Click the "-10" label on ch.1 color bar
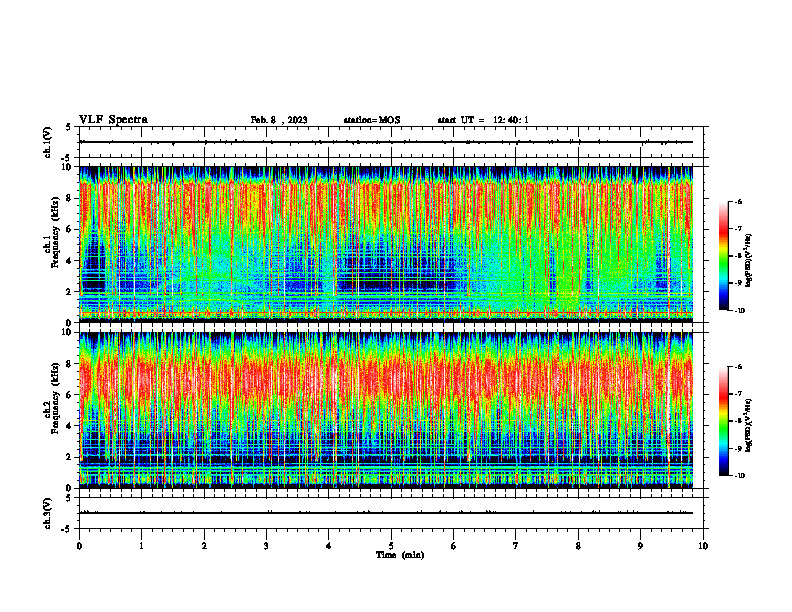This screenshot has height=612, width=792. [x=740, y=311]
